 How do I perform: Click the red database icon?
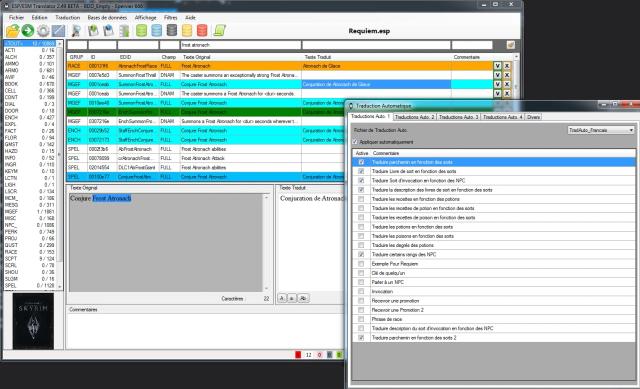pyautogui.click(x=202, y=31)
